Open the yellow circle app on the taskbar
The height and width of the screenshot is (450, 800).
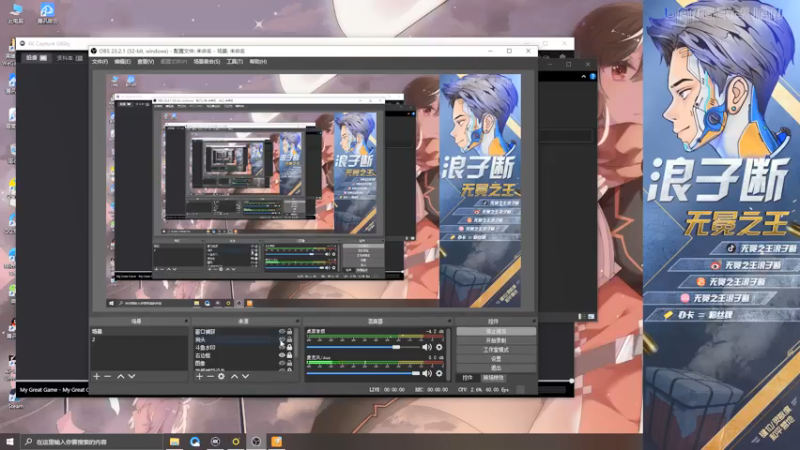(236, 442)
